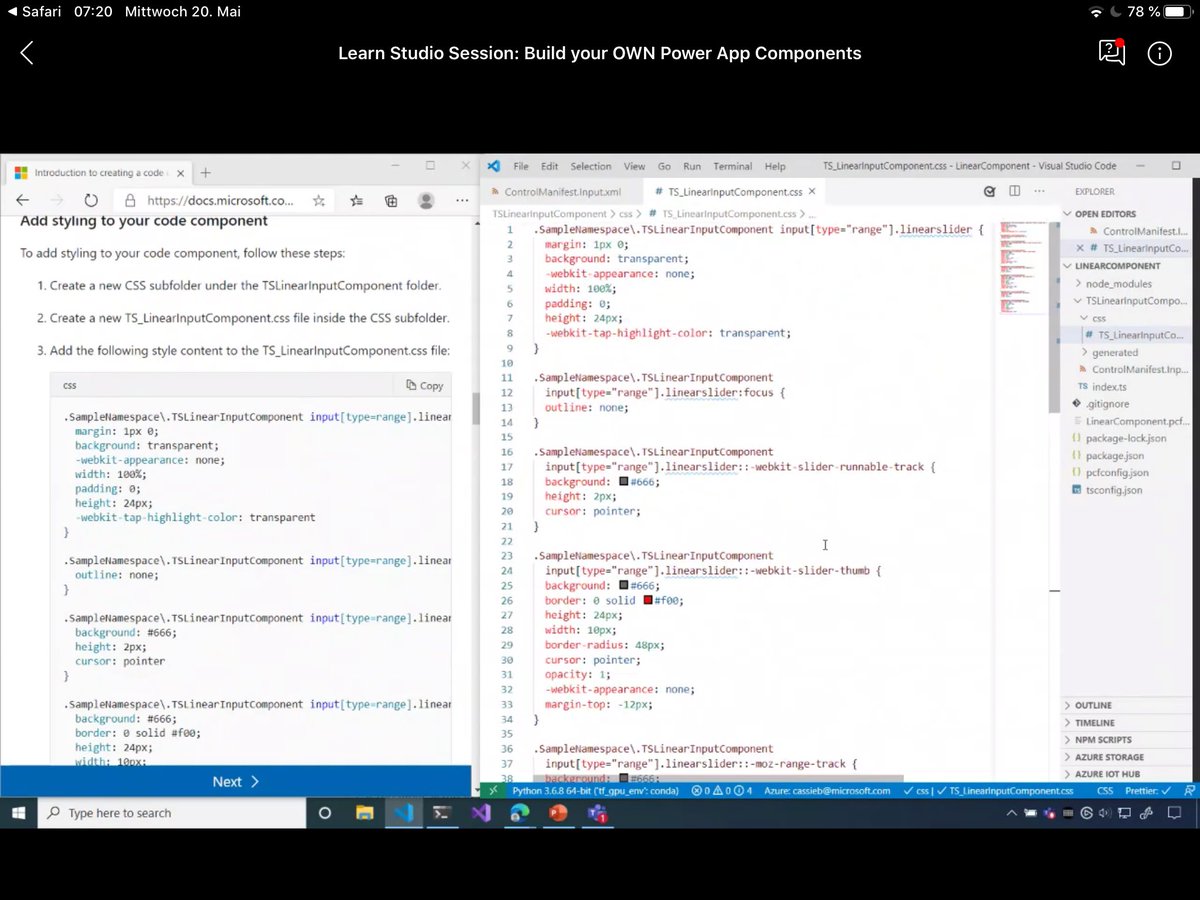Click Azure: cassieb@microsoft.com in status bar
1200x900 pixels.
(x=826, y=790)
